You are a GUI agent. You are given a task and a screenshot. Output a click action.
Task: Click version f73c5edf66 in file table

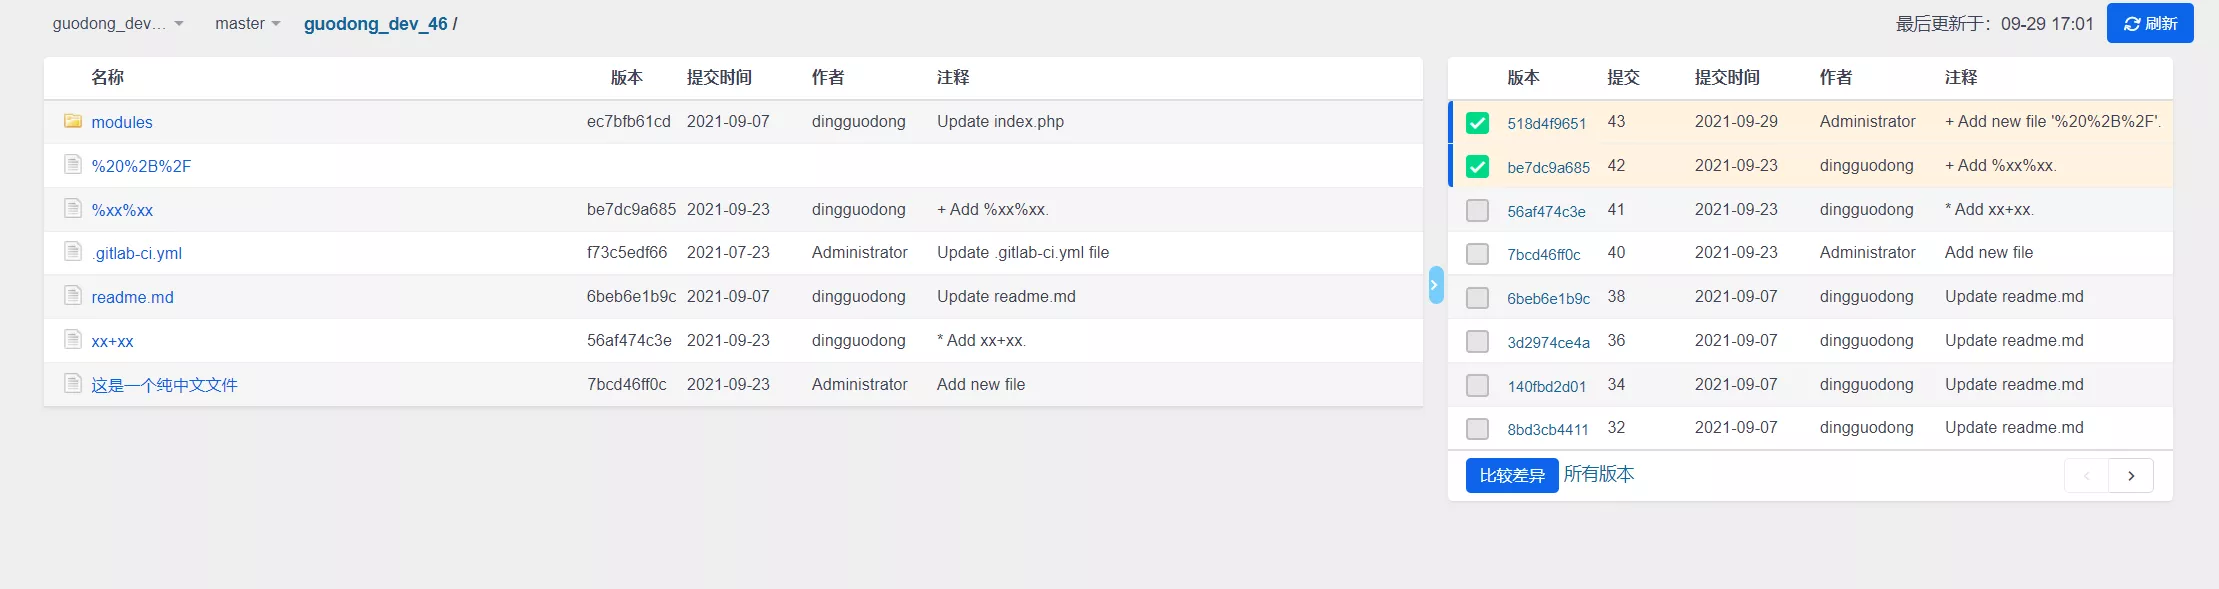[627, 252]
